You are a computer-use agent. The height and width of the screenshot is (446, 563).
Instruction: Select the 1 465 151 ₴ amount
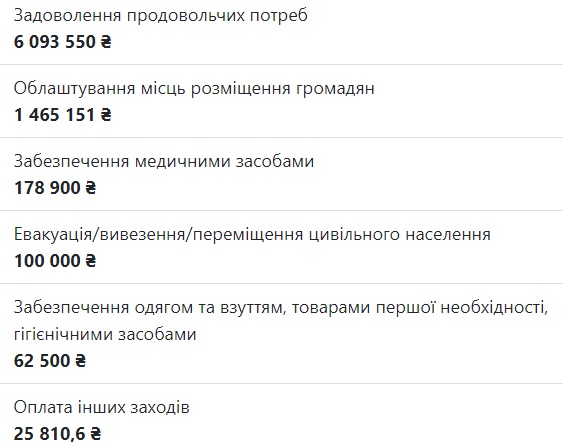click(63, 115)
